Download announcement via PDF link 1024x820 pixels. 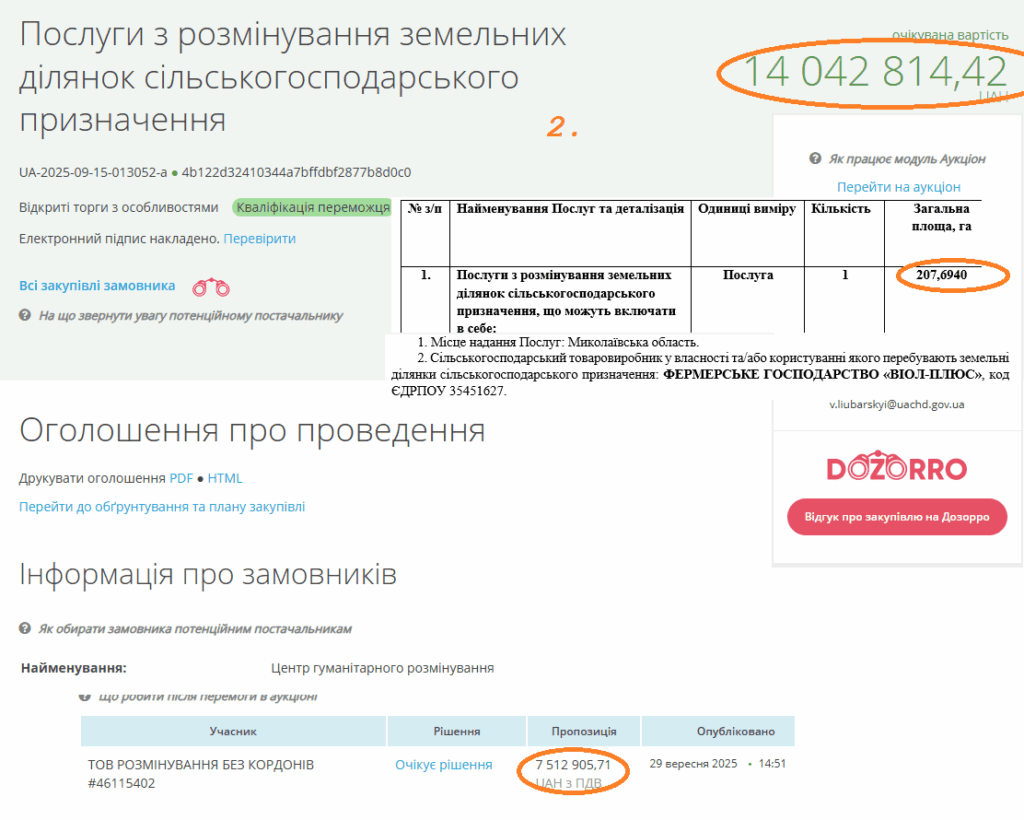point(181,478)
